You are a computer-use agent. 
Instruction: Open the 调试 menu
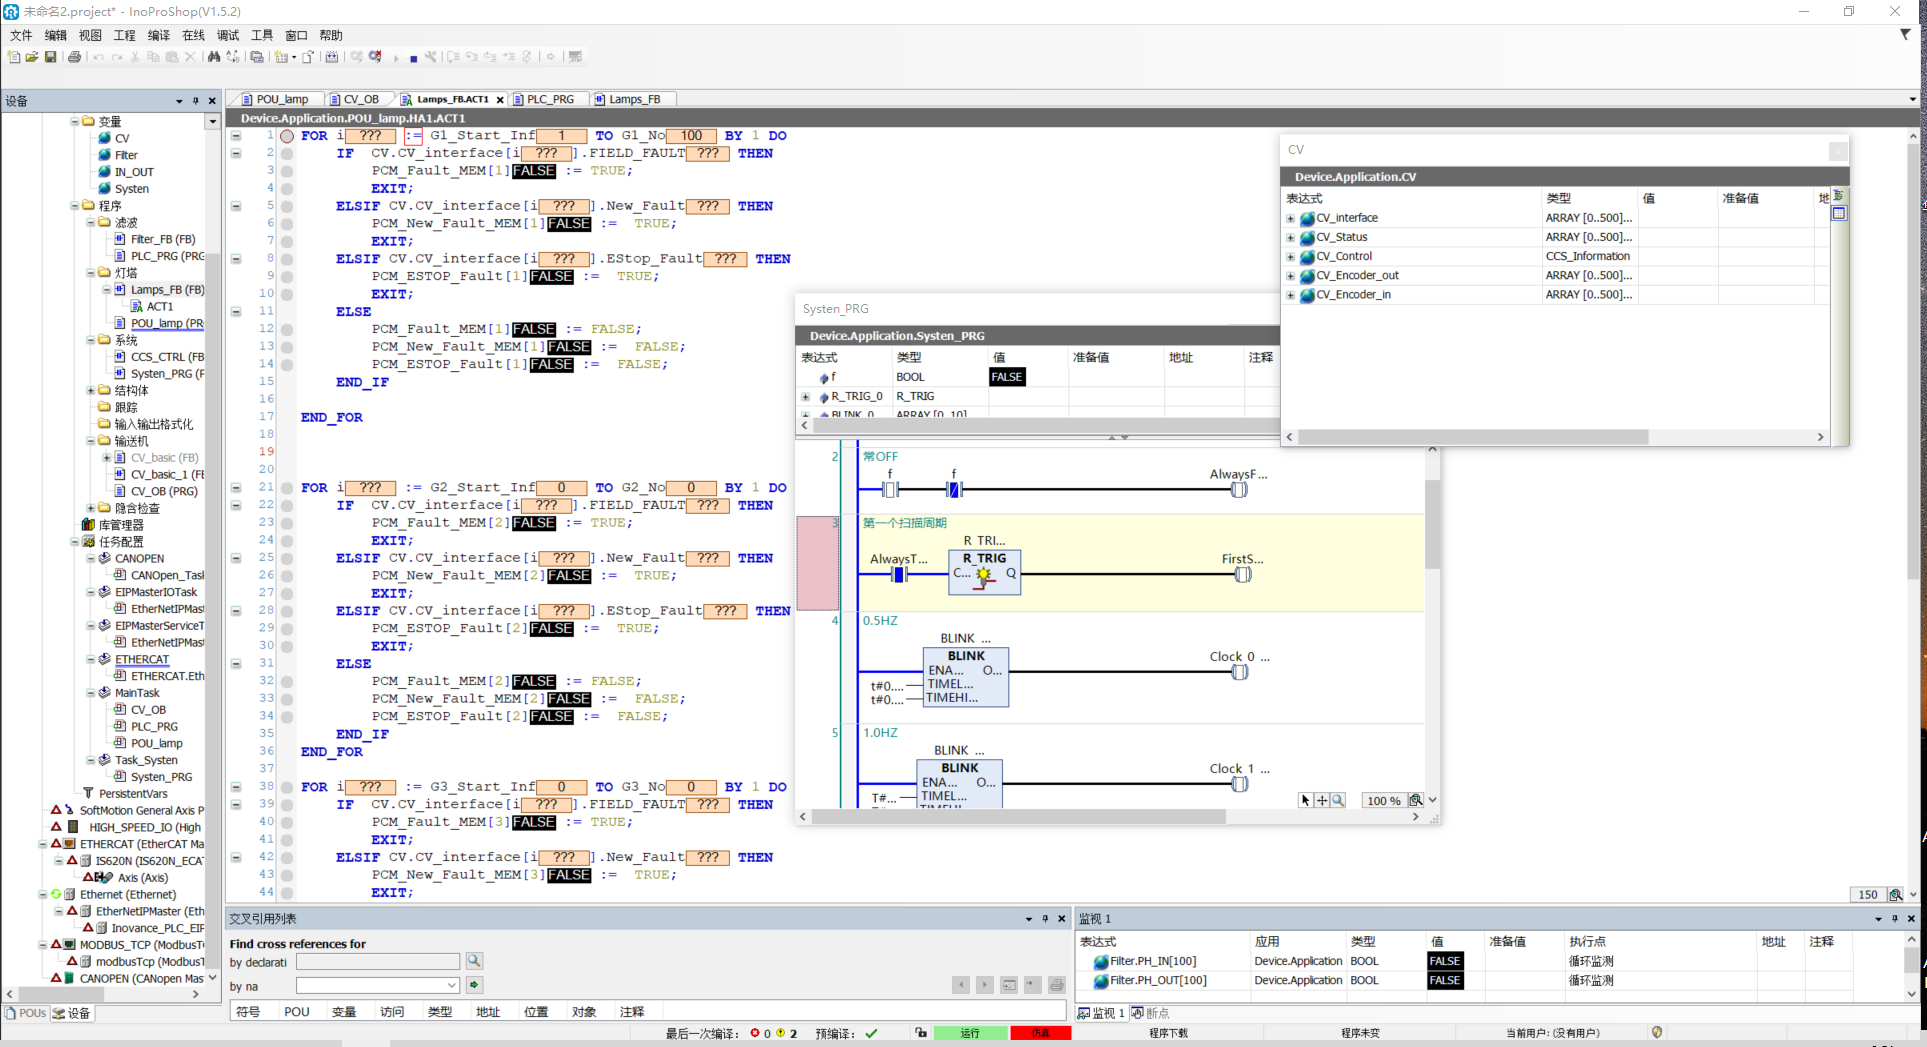(x=228, y=35)
